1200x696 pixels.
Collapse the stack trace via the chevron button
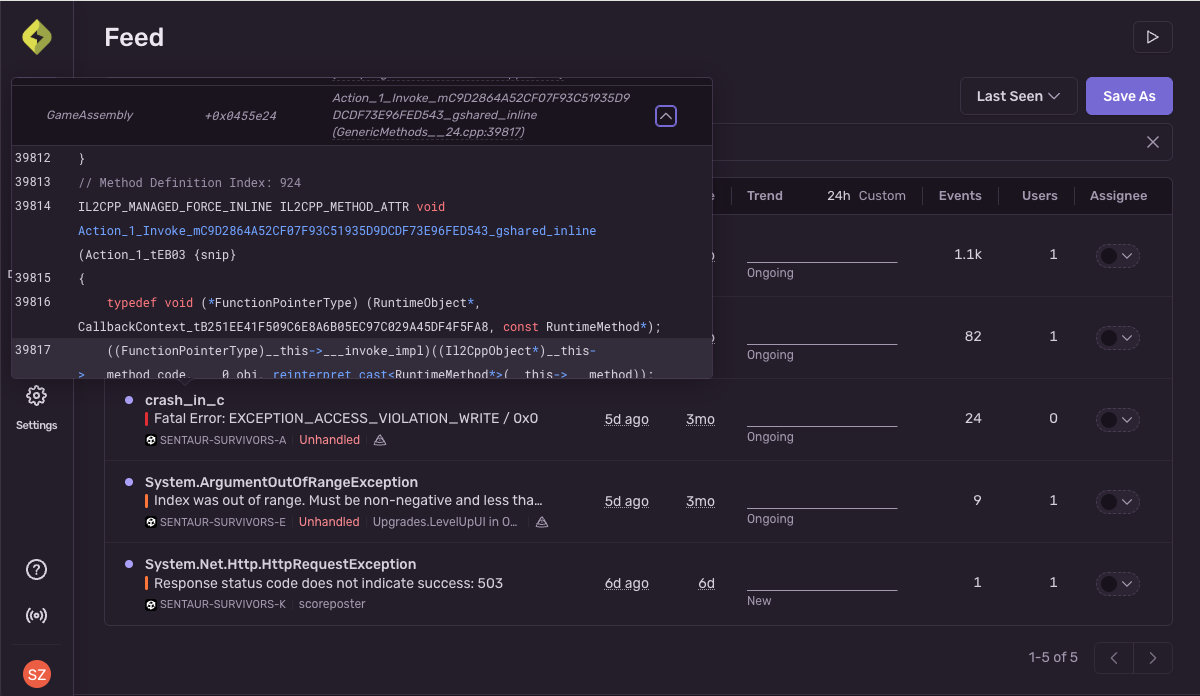pos(666,116)
